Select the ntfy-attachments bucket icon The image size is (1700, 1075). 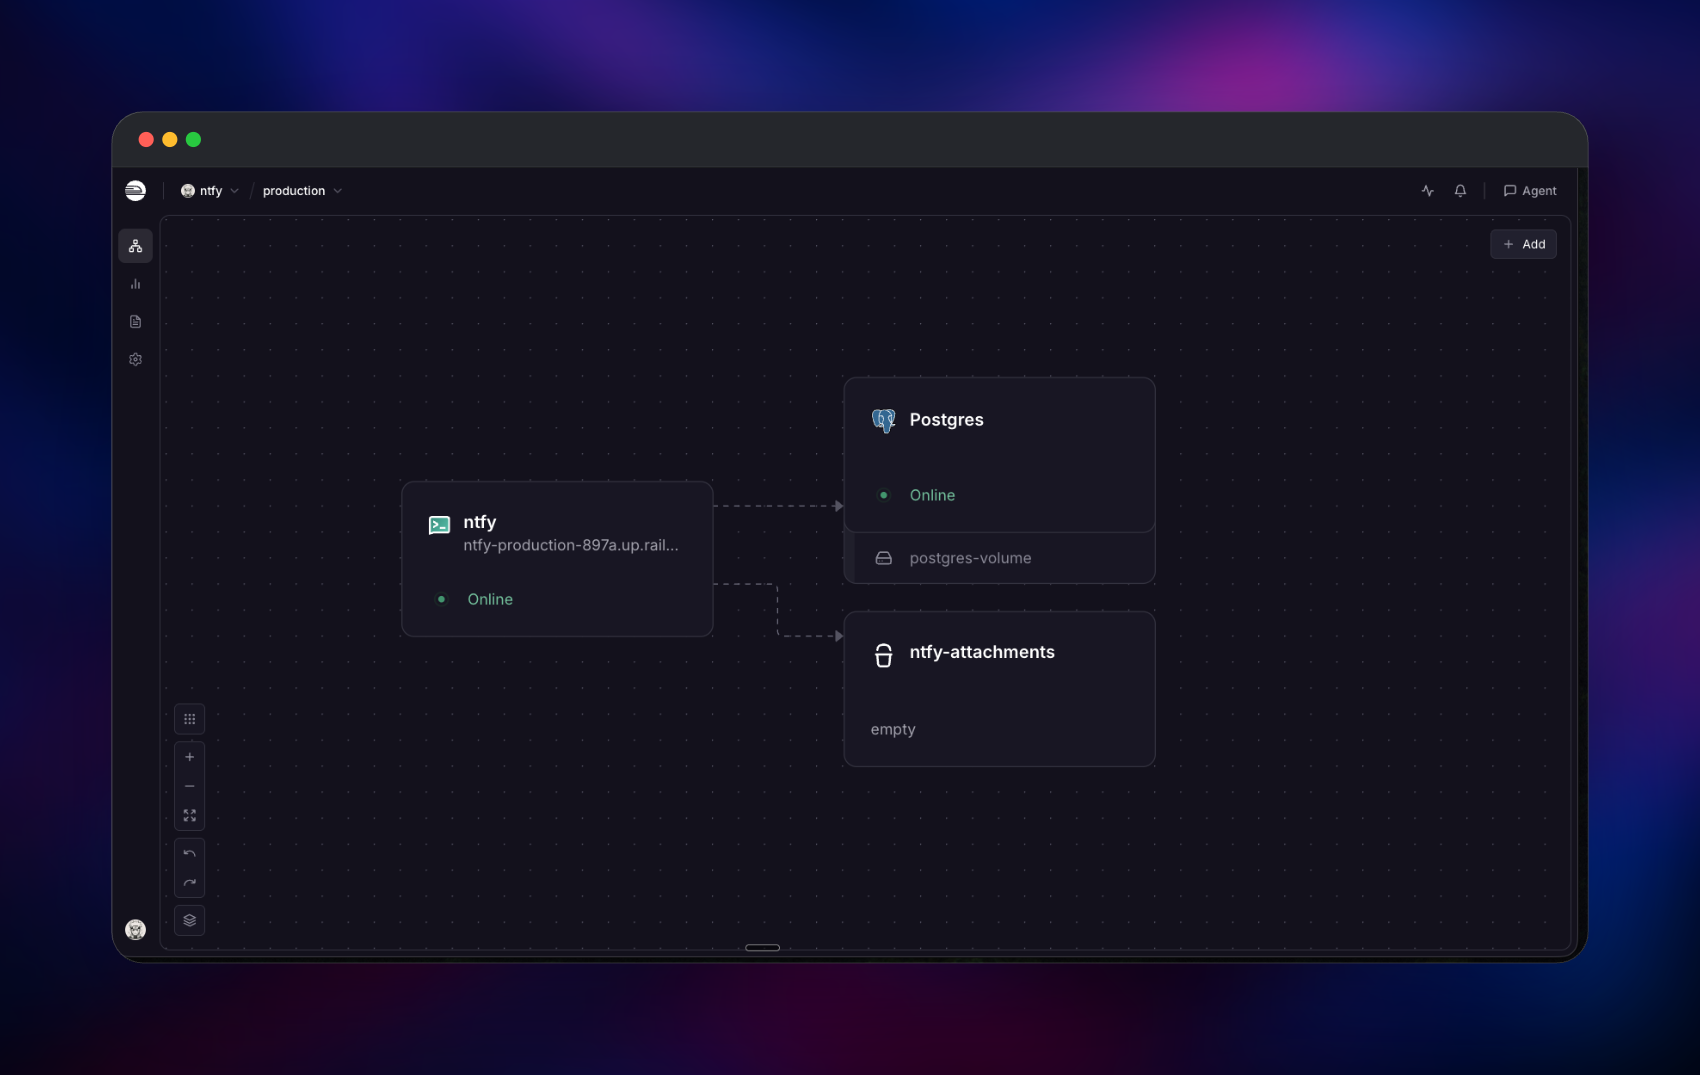(x=883, y=655)
